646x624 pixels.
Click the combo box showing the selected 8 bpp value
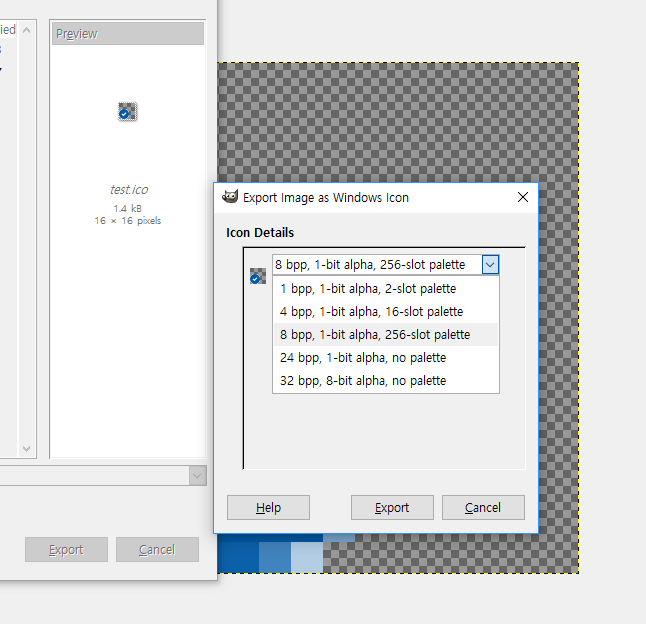tap(377, 265)
